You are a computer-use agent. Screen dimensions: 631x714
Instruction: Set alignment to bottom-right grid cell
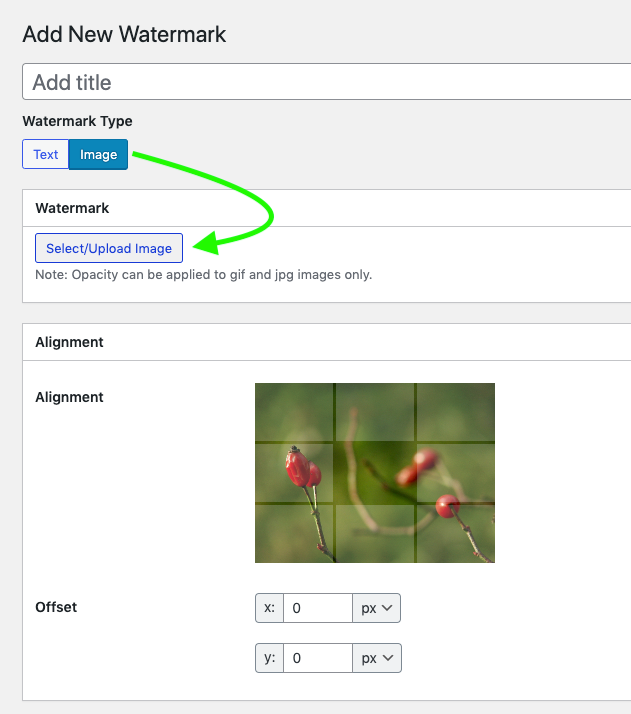(456, 533)
